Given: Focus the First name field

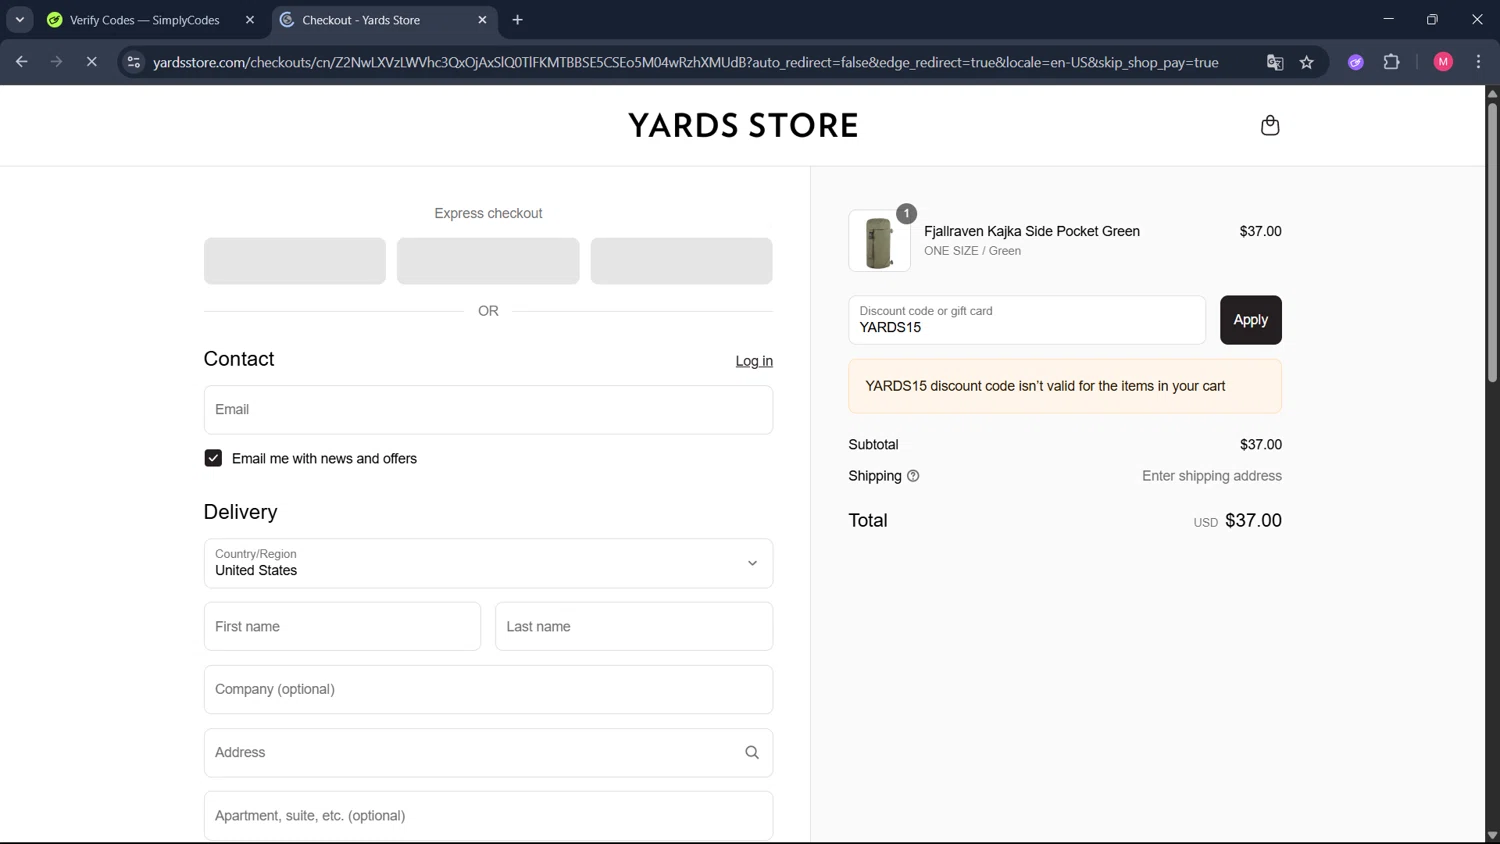Looking at the screenshot, I should click(x=342, y=627).
